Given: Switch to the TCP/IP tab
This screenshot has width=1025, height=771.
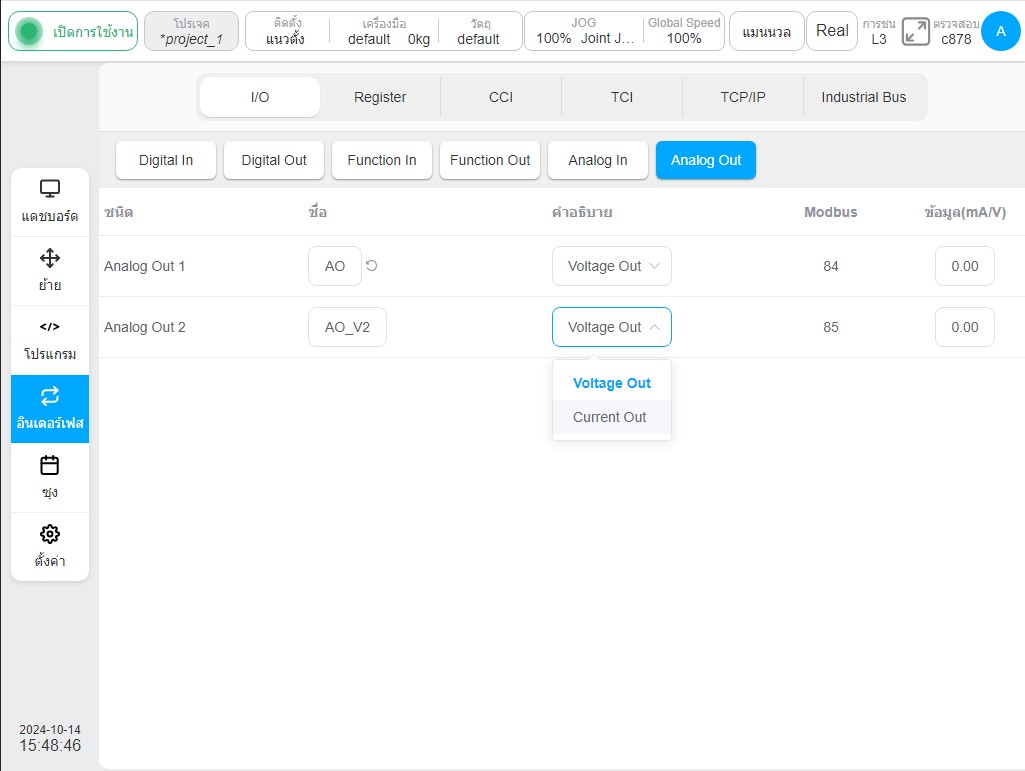Looking at the screenshot, I should coord(743,97).
